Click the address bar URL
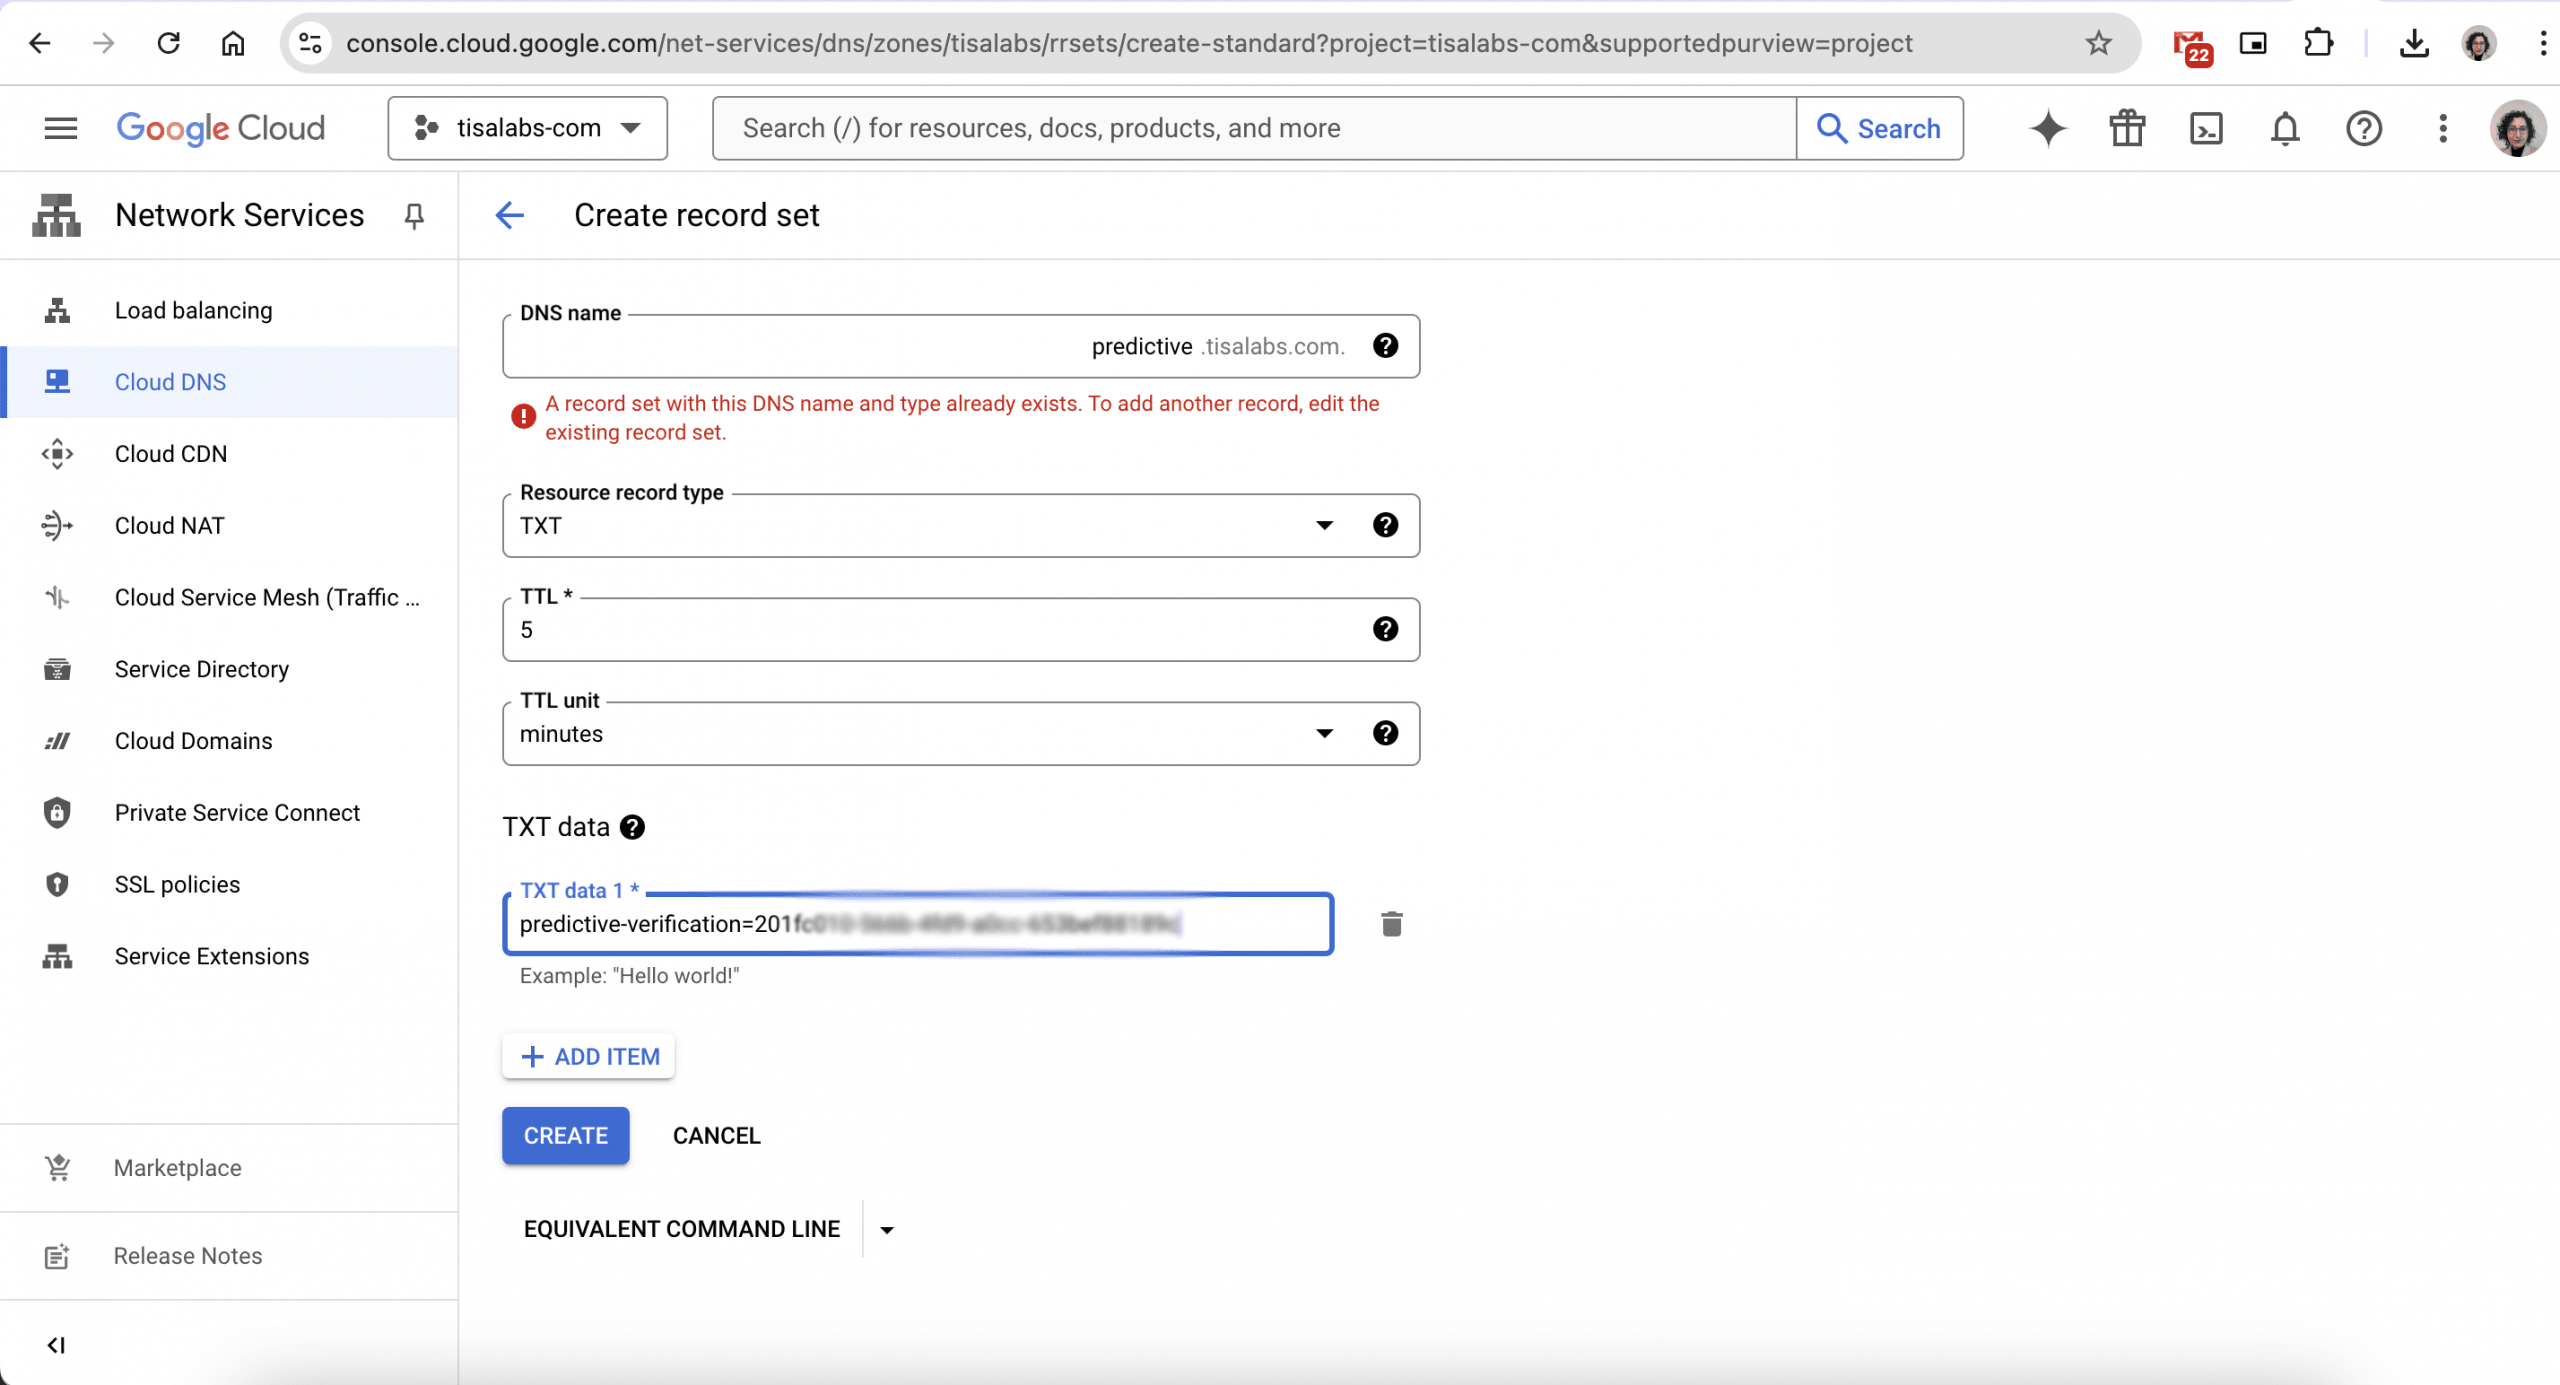The height and width of the screenshot is (1385, 2560). tap(1129, 43)
